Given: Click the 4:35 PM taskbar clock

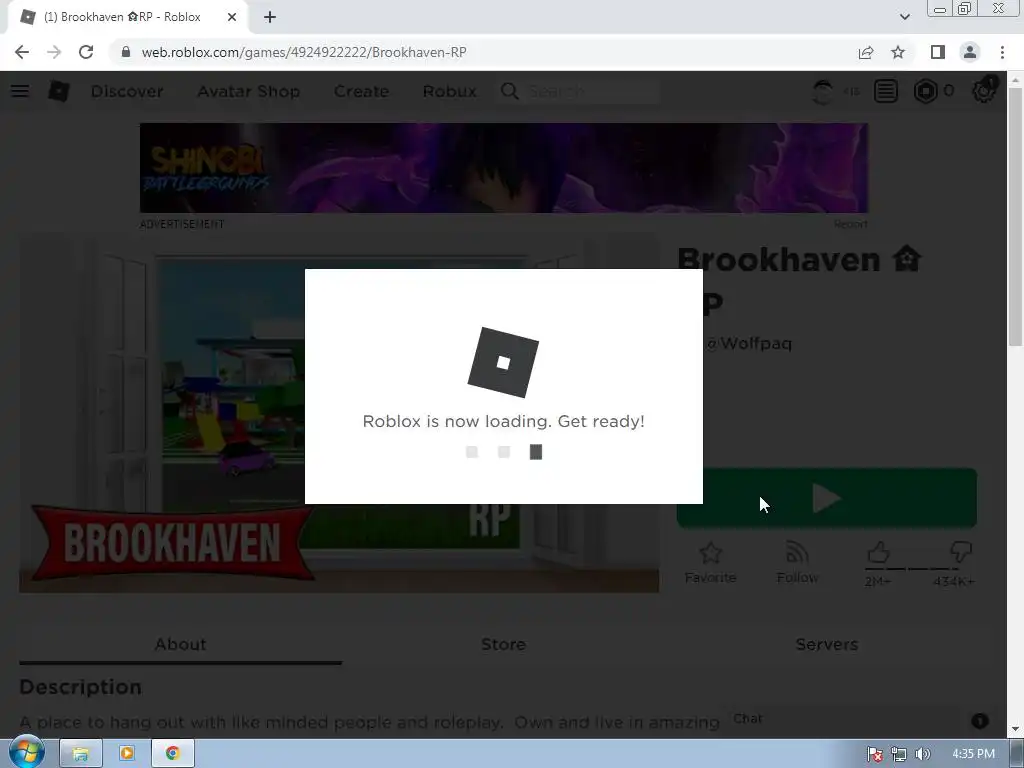Looking at the screenshot, I should coord(973,754).
